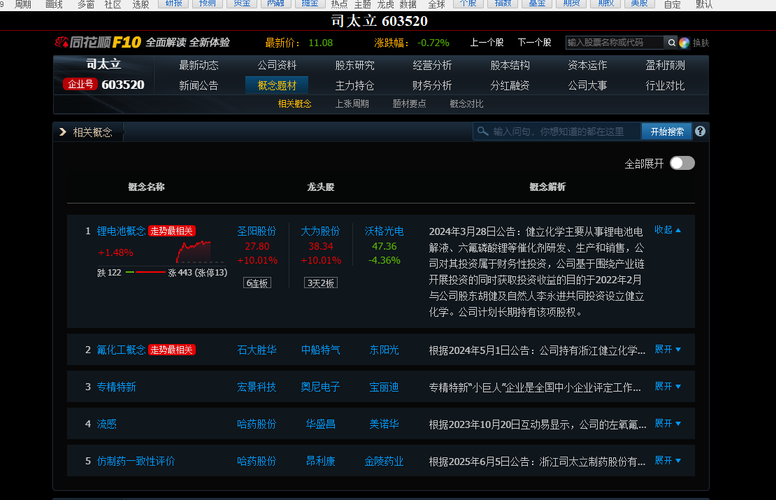This screenshot has width=776, height=500.
Task: Expand the 专精特新 row
Action: pyautogui.click(x=668, y=387)
